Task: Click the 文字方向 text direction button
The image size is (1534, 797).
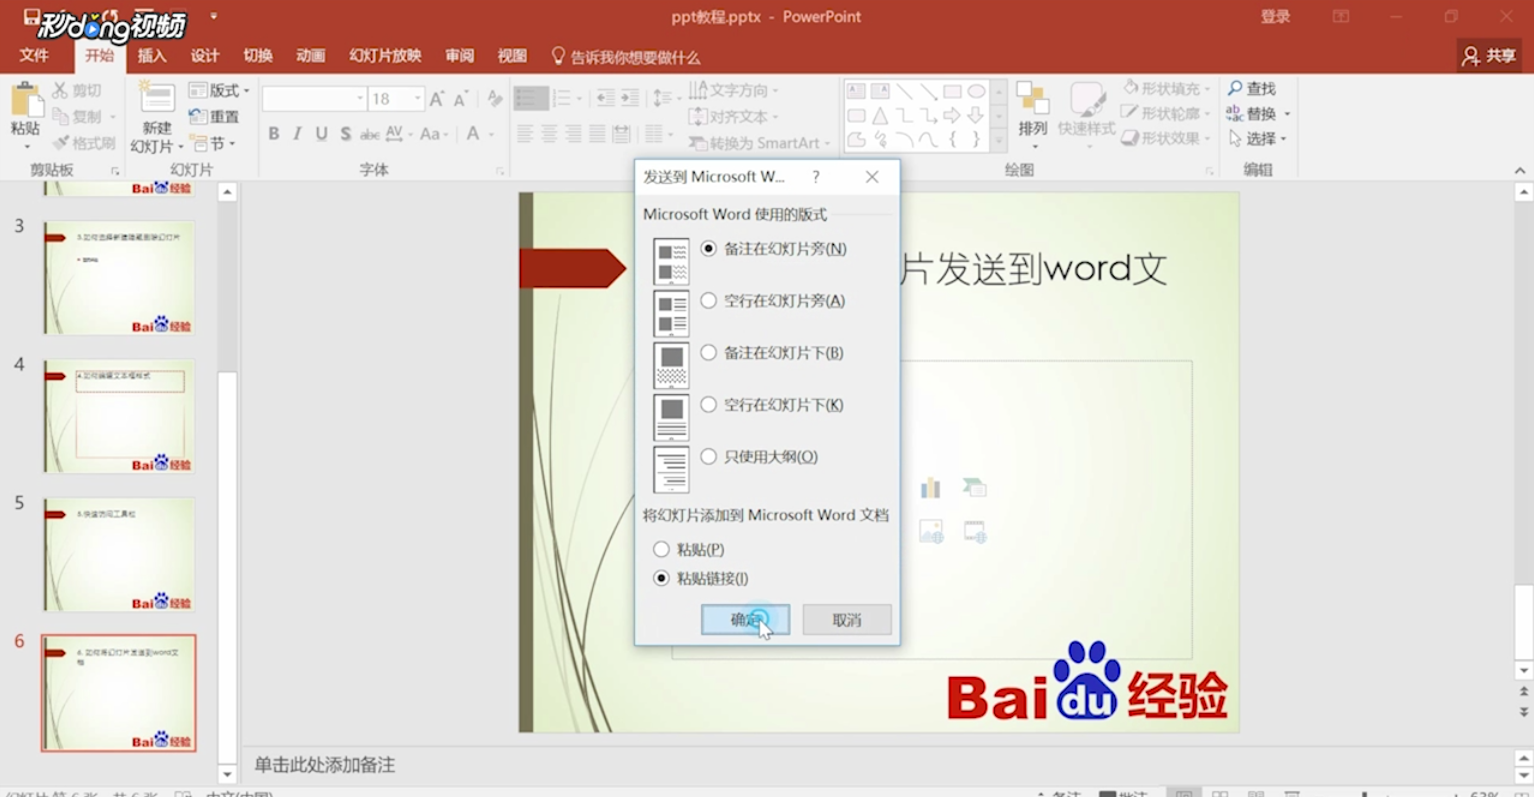Action: (x=733, y=90)
